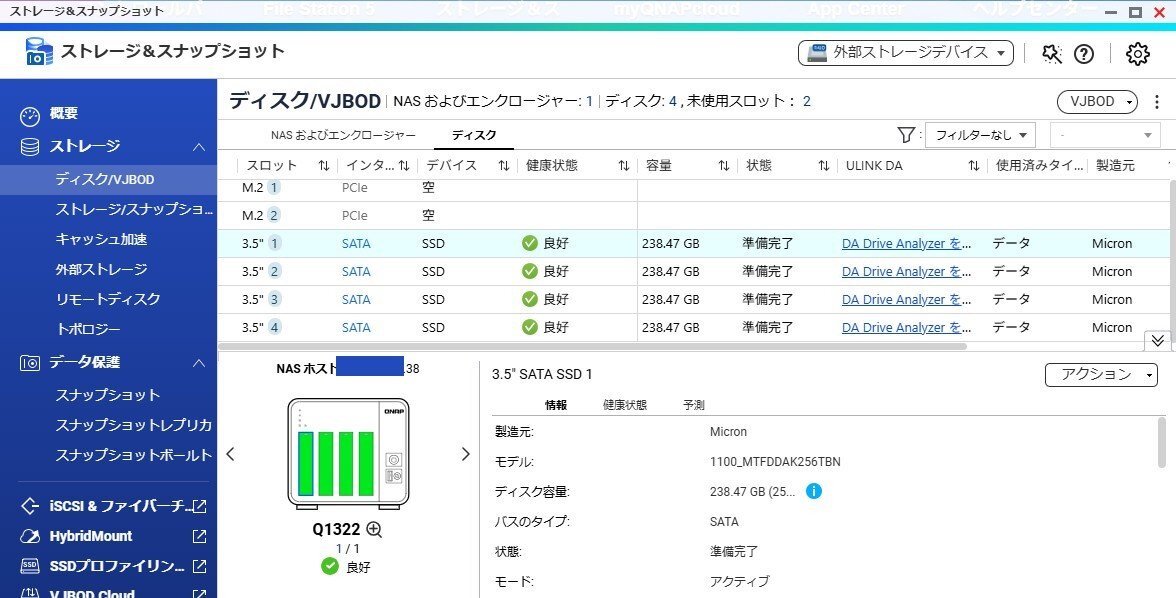Open the DA Drive Analyzer link for slot 1
The width and height of the screenshot is (1176, 598).
click(906, 243)
